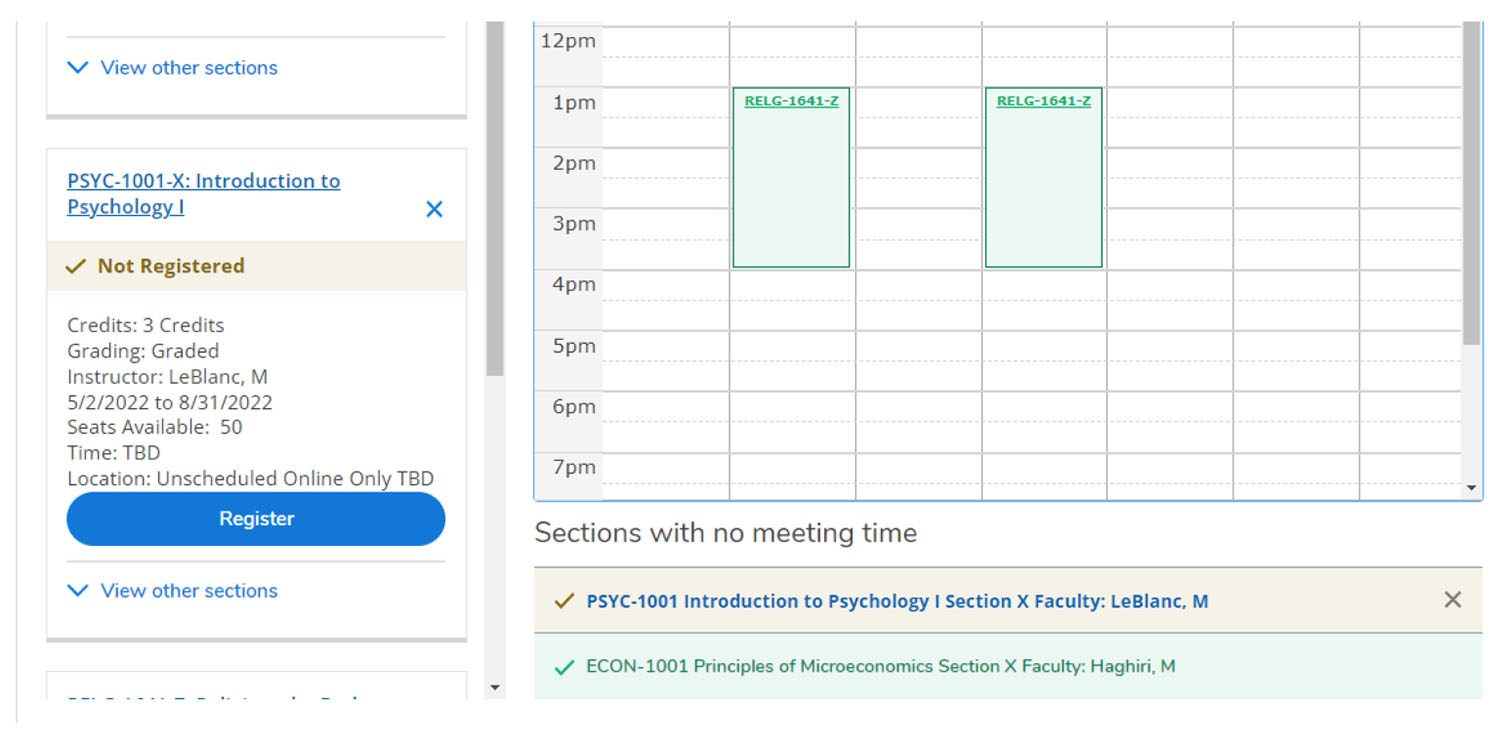Click the brown checkmark beside PSYC-1001 row
The height and width of the screenshot is (750, 1500).
coord(564,601)
